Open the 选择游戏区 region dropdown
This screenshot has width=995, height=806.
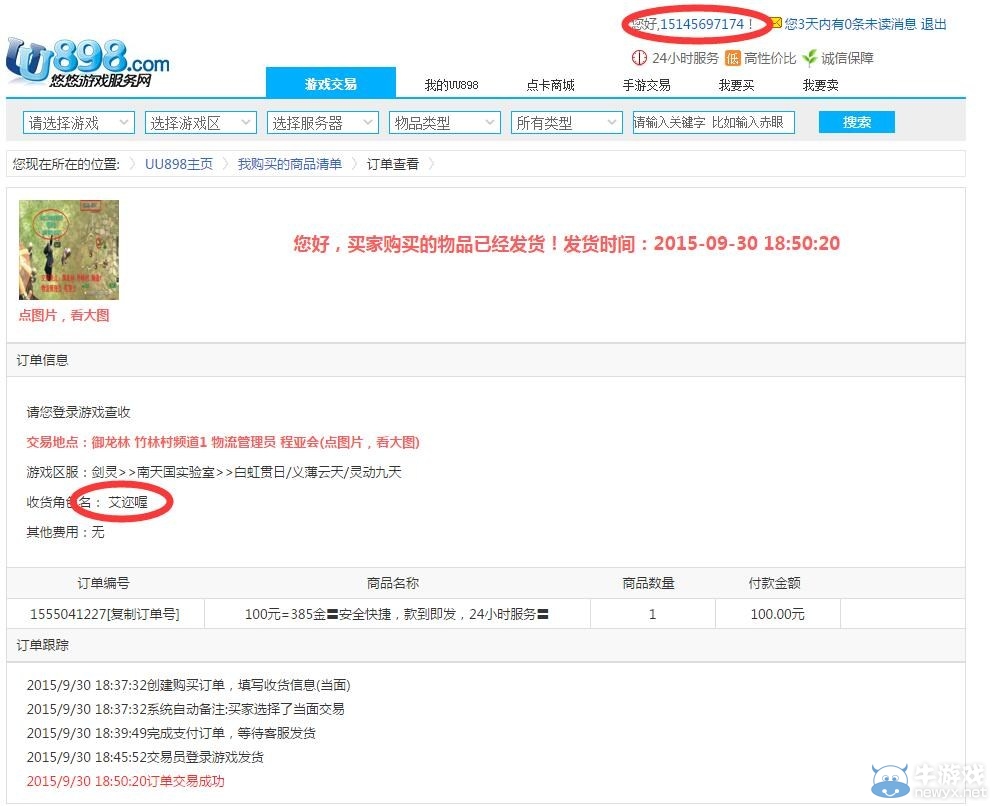pyautogui.click(x=200, y=121)
